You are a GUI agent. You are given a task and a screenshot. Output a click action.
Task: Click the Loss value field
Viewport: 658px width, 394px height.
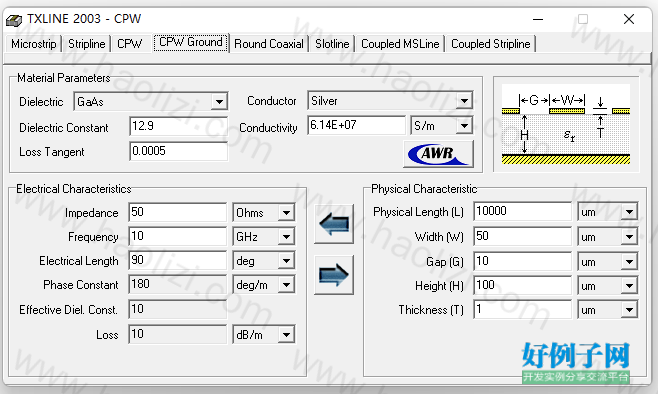(x=178, y=334)
